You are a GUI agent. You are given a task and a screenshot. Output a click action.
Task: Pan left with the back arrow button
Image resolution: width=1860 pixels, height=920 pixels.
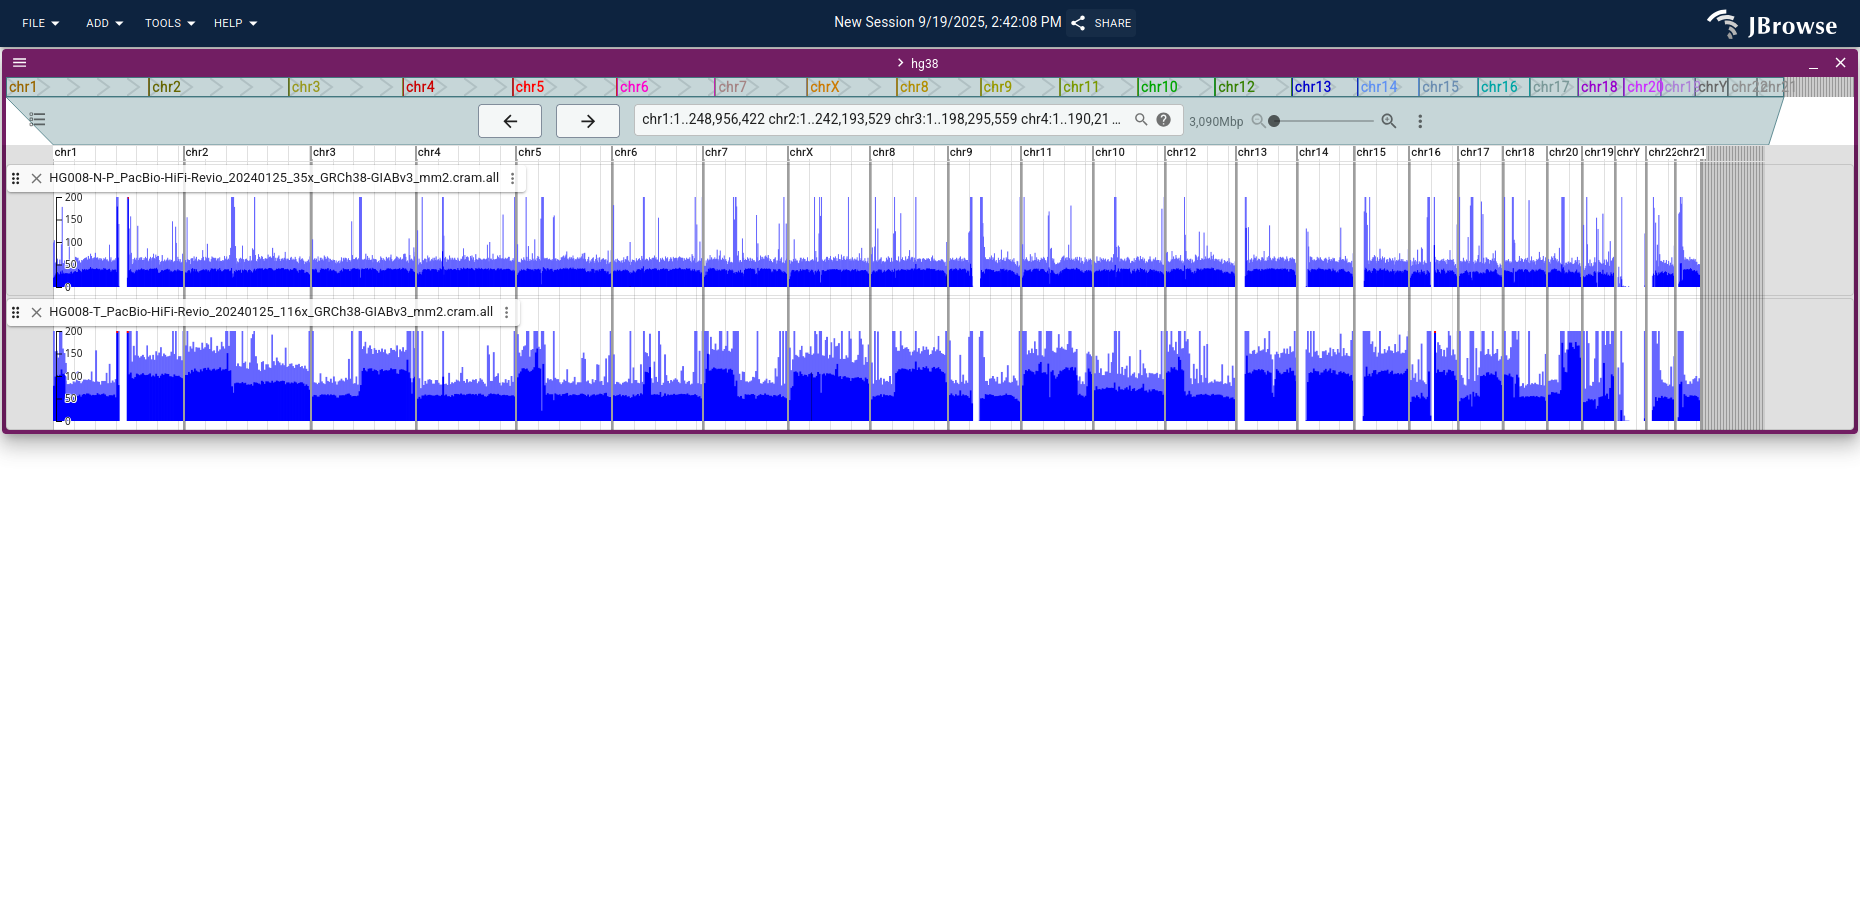click(510, 121)
